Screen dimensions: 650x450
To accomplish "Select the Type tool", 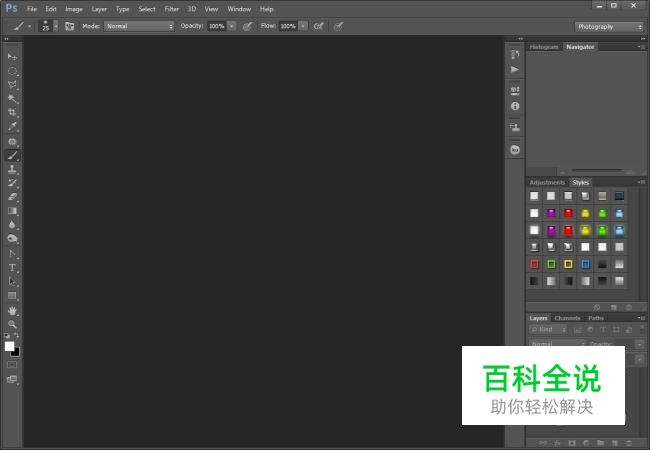I will click(12, 268).
